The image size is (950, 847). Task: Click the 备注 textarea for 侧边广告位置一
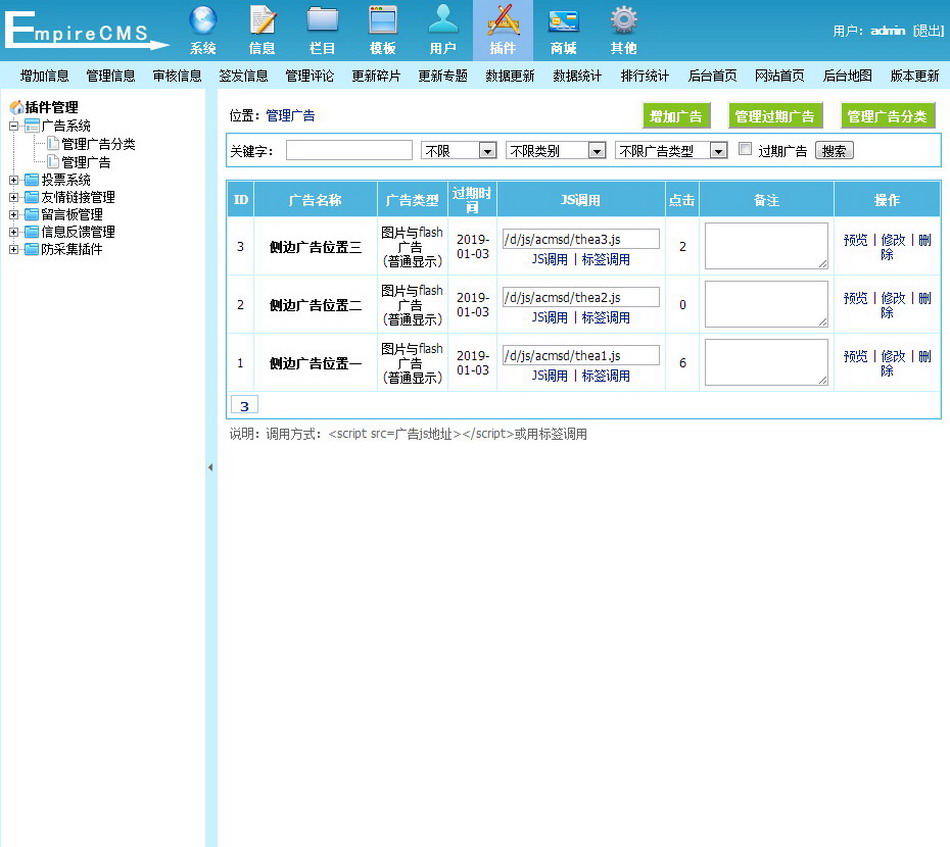(766, 362)
